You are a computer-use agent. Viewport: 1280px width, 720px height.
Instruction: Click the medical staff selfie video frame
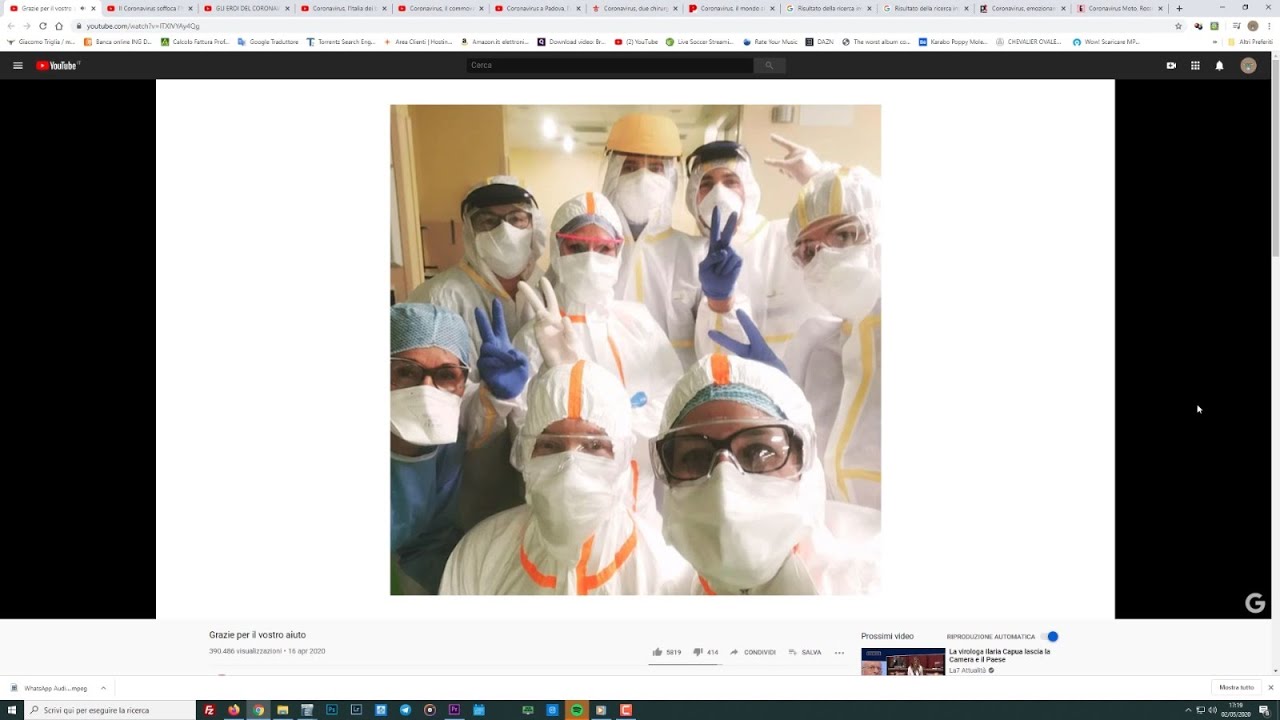click(x=635, y=349)
